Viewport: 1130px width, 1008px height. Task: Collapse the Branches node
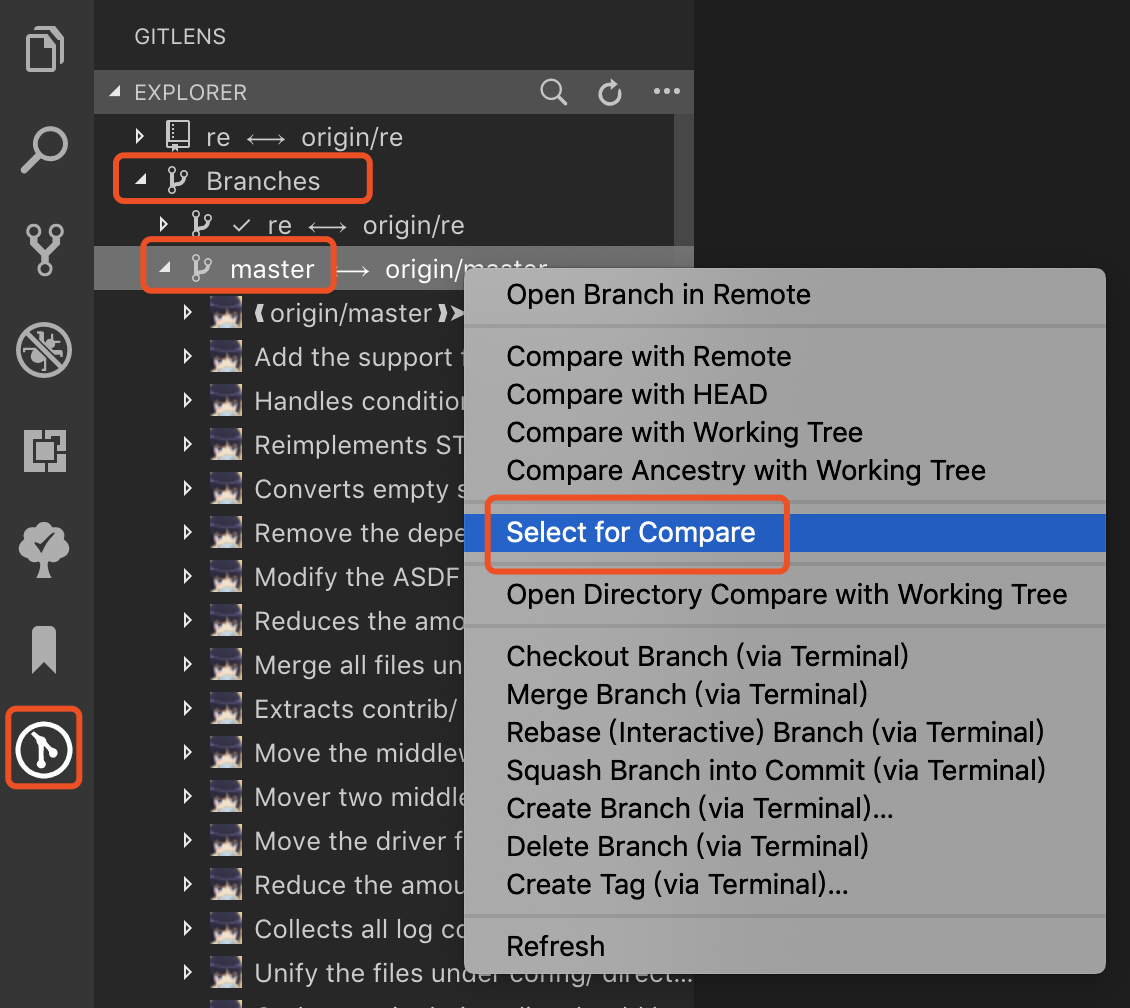tap(141, 180)
